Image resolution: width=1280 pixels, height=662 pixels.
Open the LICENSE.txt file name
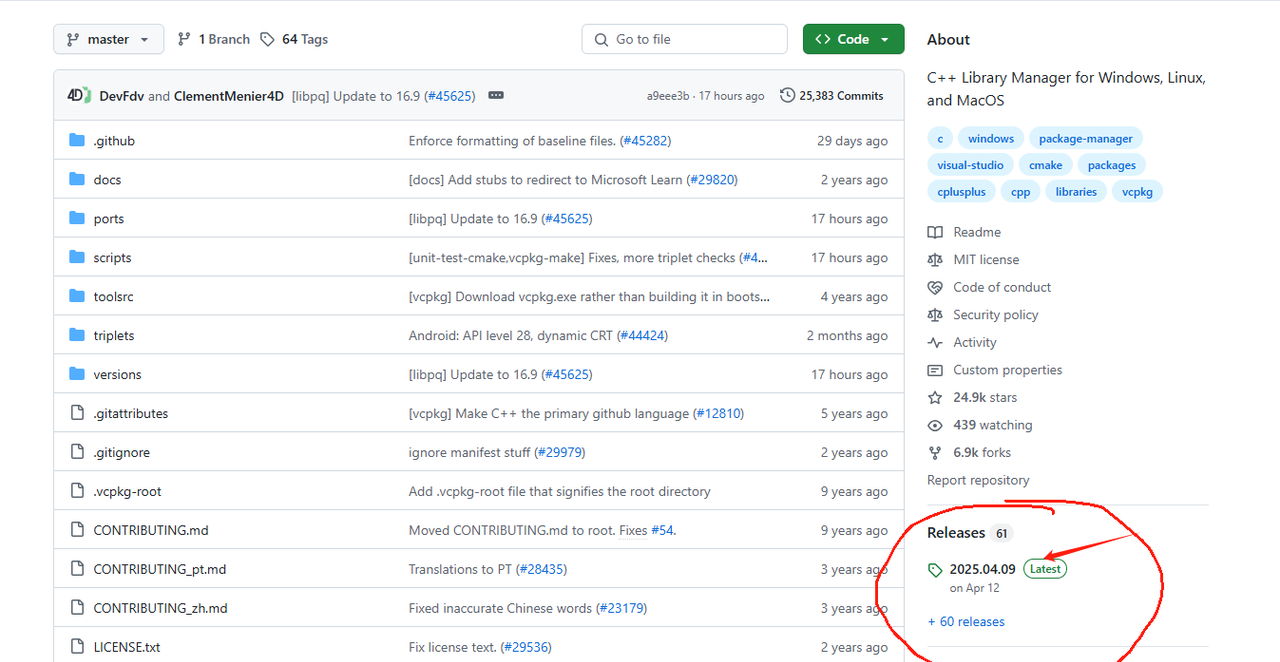coord(127,647)
